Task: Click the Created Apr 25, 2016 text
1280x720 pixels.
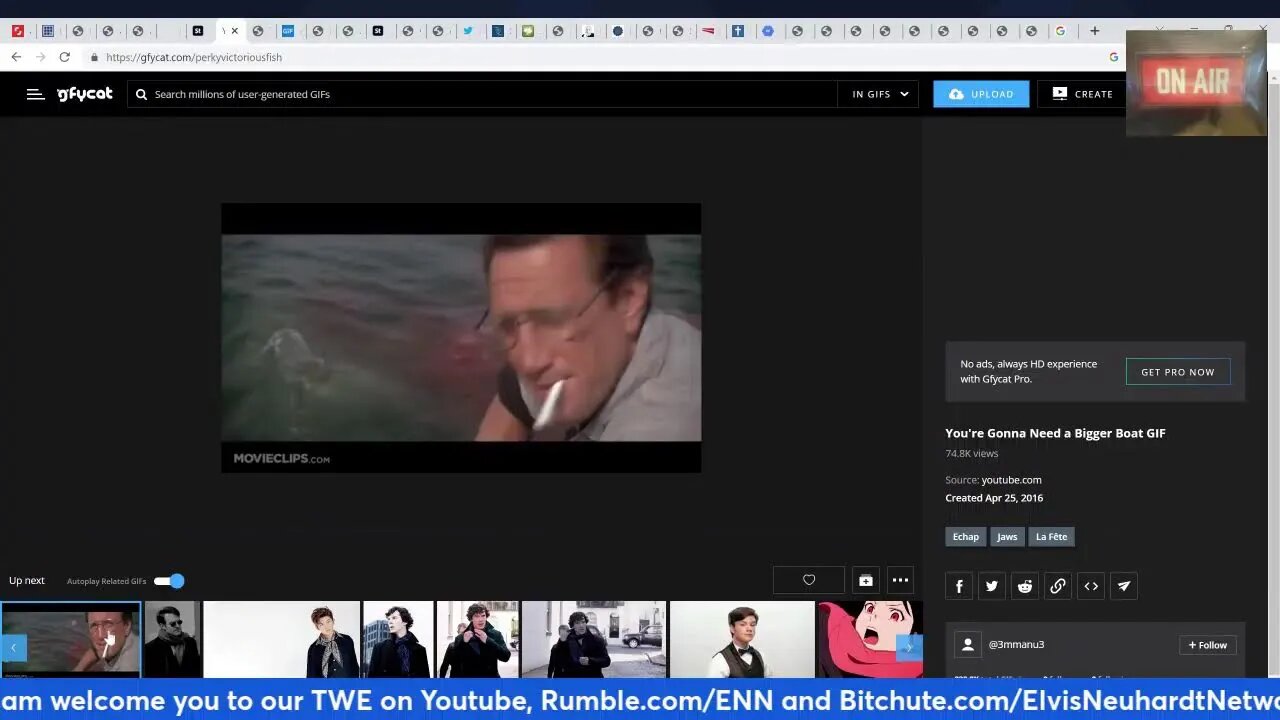Action: pos(994,498)
